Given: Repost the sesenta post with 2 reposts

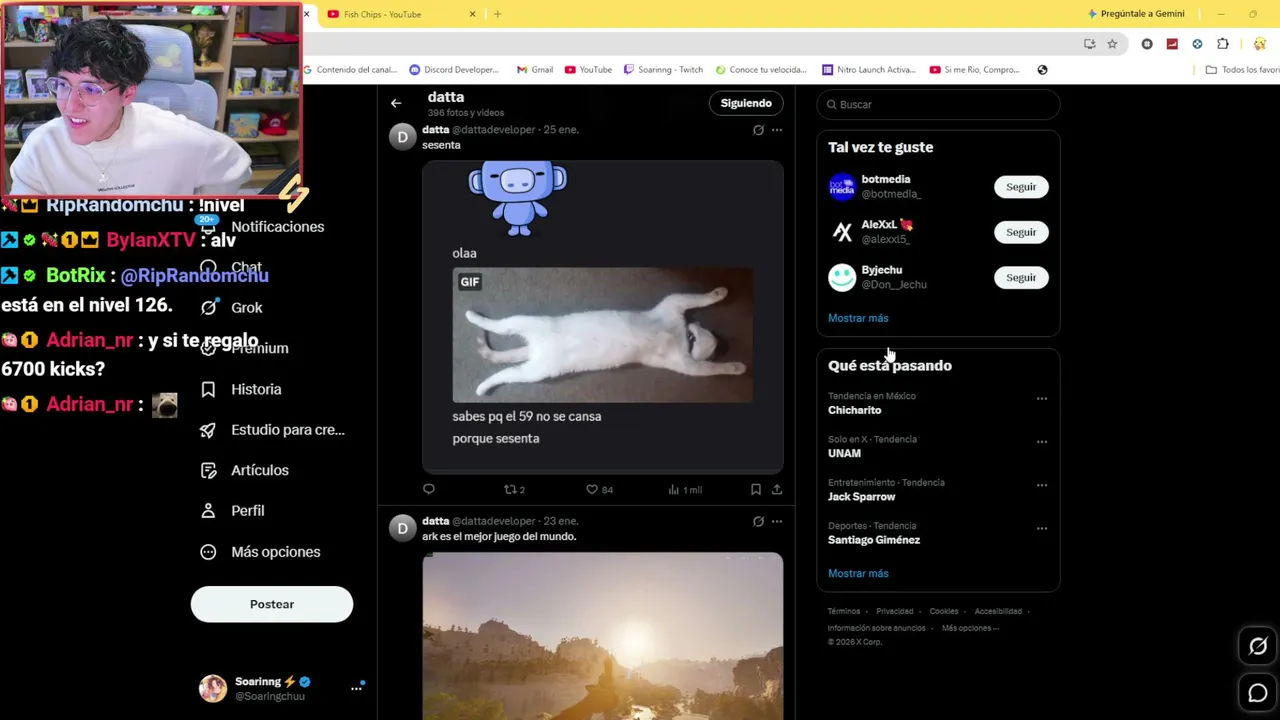Looking at the screenshot, I should pos(514,489).
